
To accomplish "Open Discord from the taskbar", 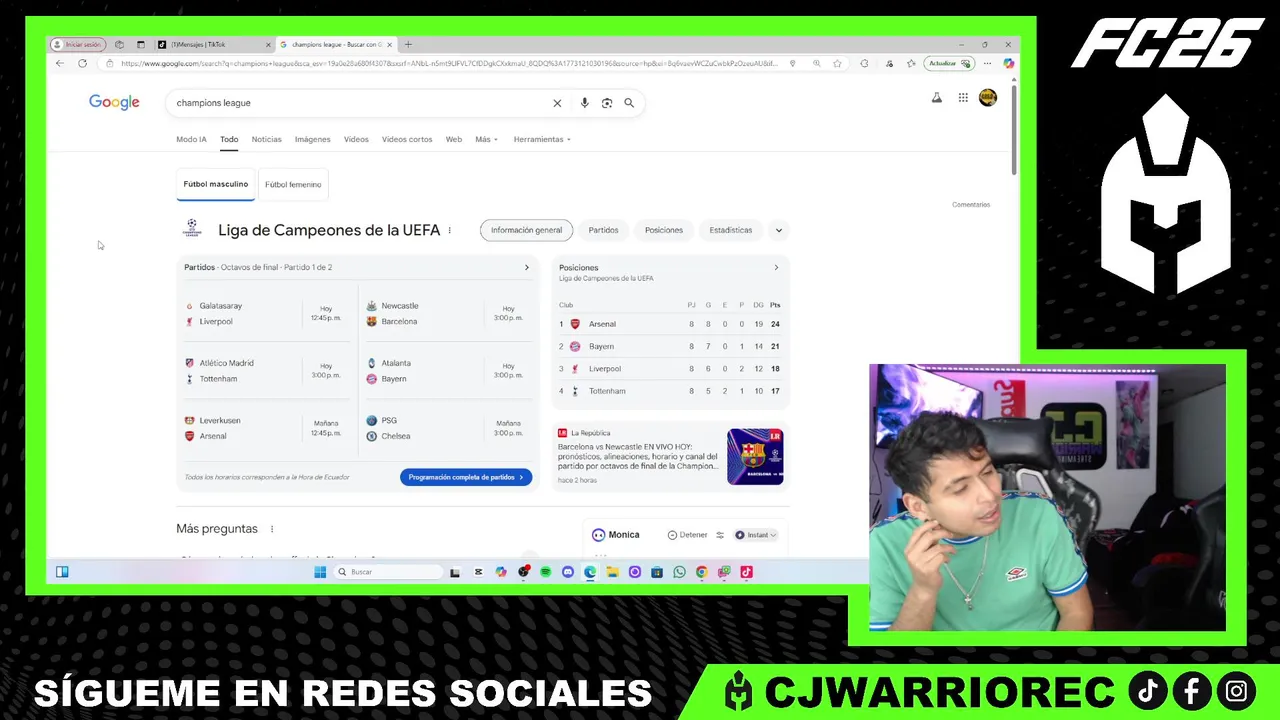I will (x=568, y=572).
